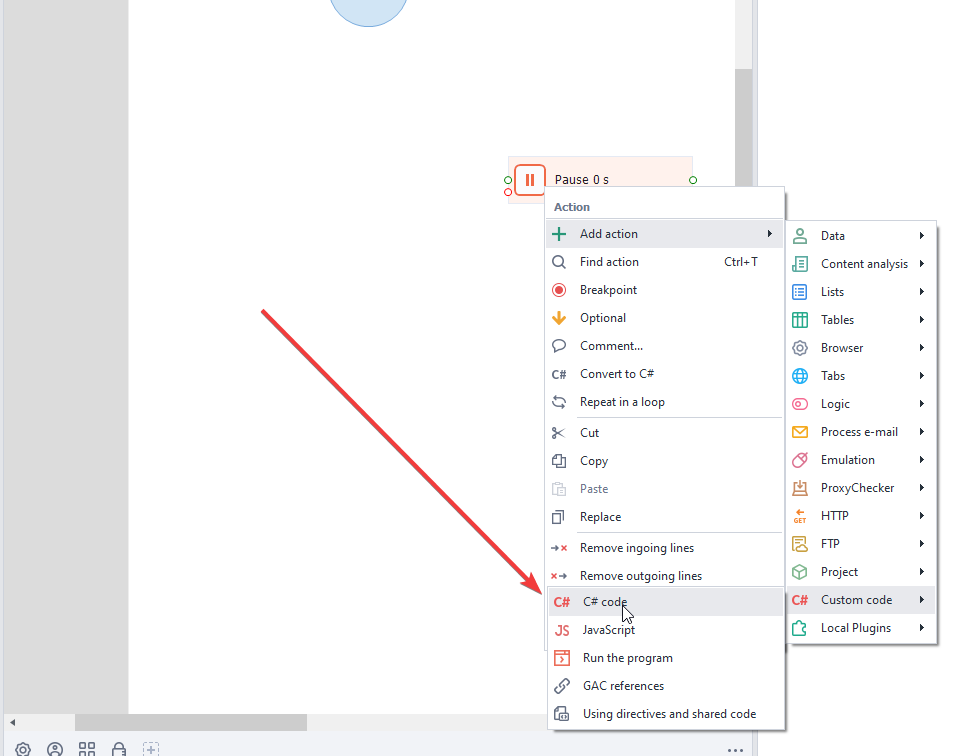Click the left scroll arrow at bottom

click(x=12, y=722)
